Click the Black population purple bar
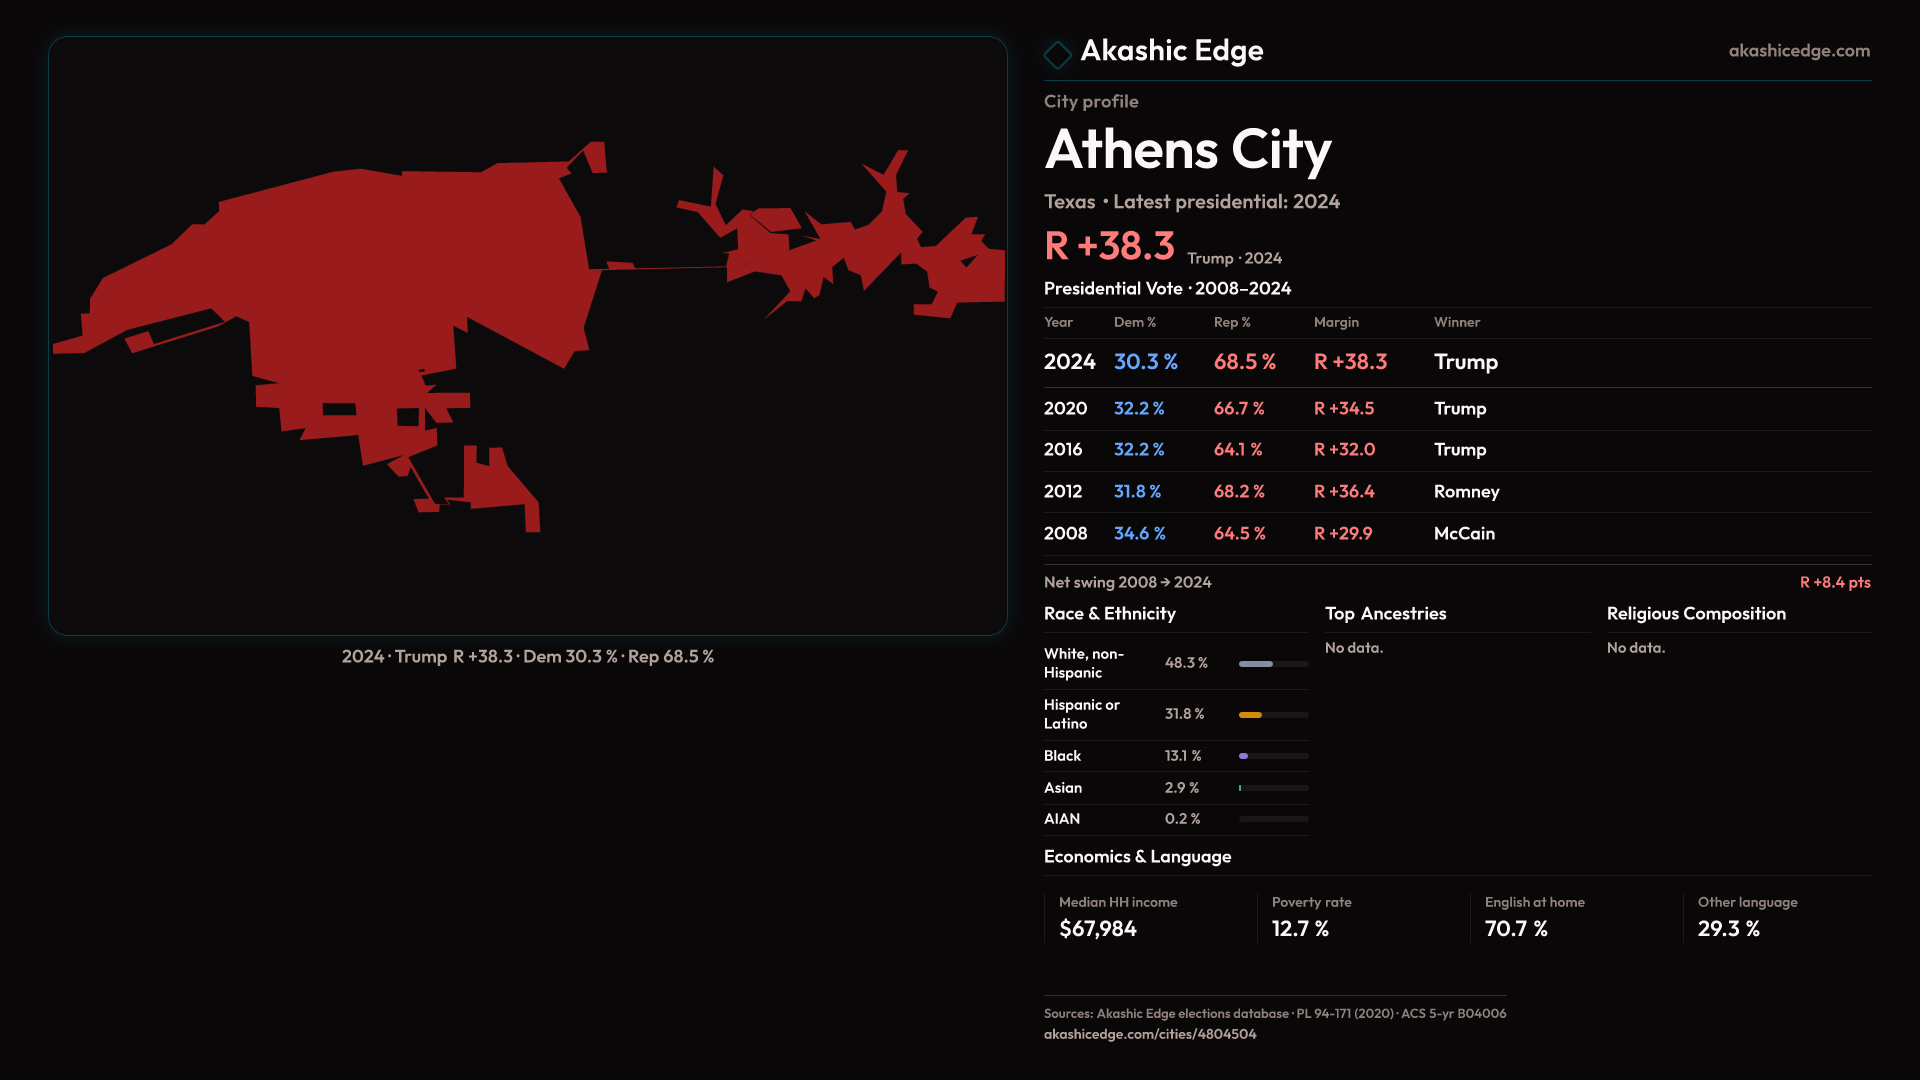This screenshot has height=1080, width=1920. [1244, 756]
